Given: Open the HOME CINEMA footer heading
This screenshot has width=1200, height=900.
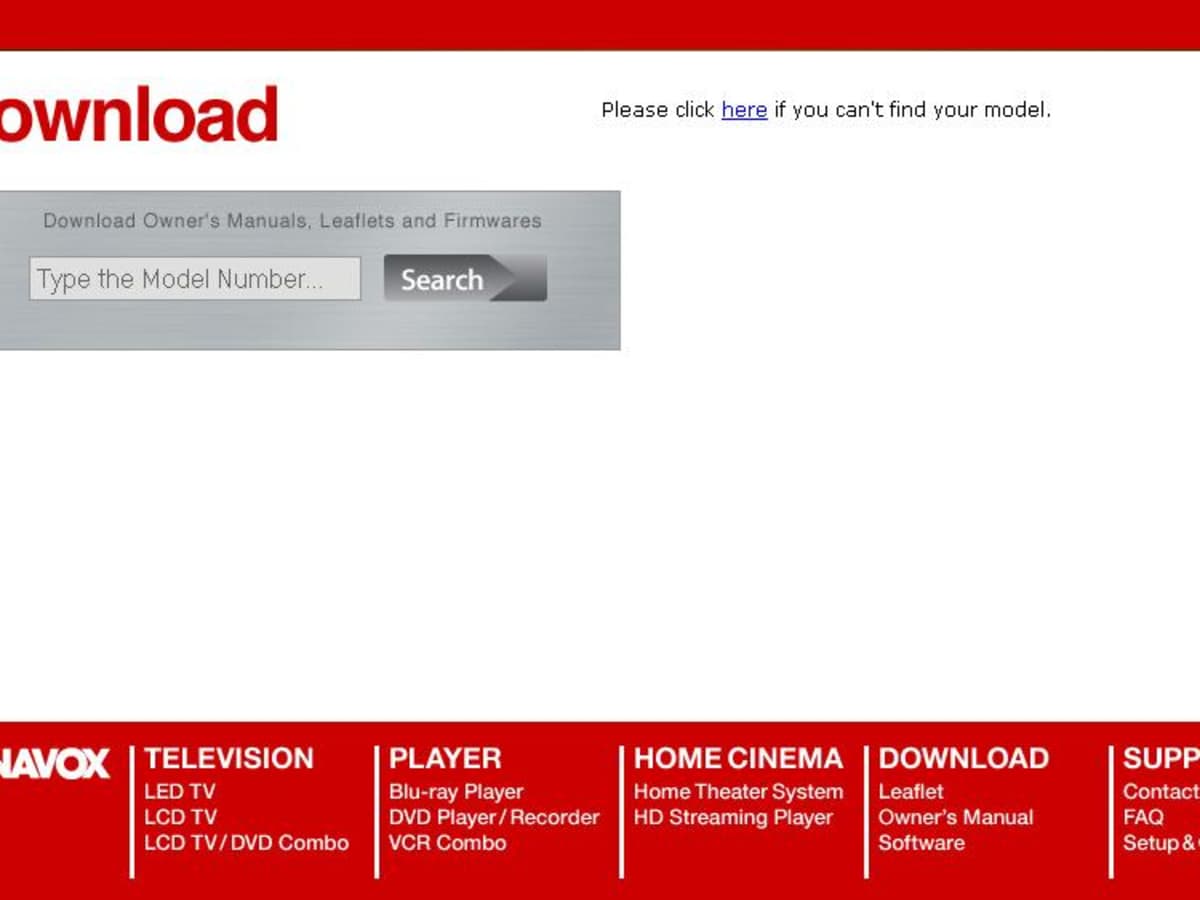Looking at the screenshot, I should [x=738, y=759].
